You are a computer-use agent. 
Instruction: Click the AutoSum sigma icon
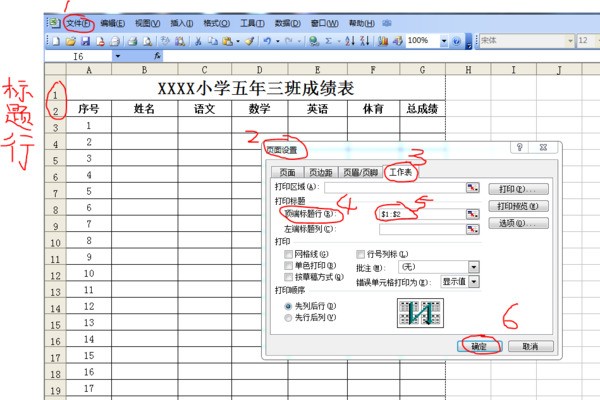[x=328, y=41]
